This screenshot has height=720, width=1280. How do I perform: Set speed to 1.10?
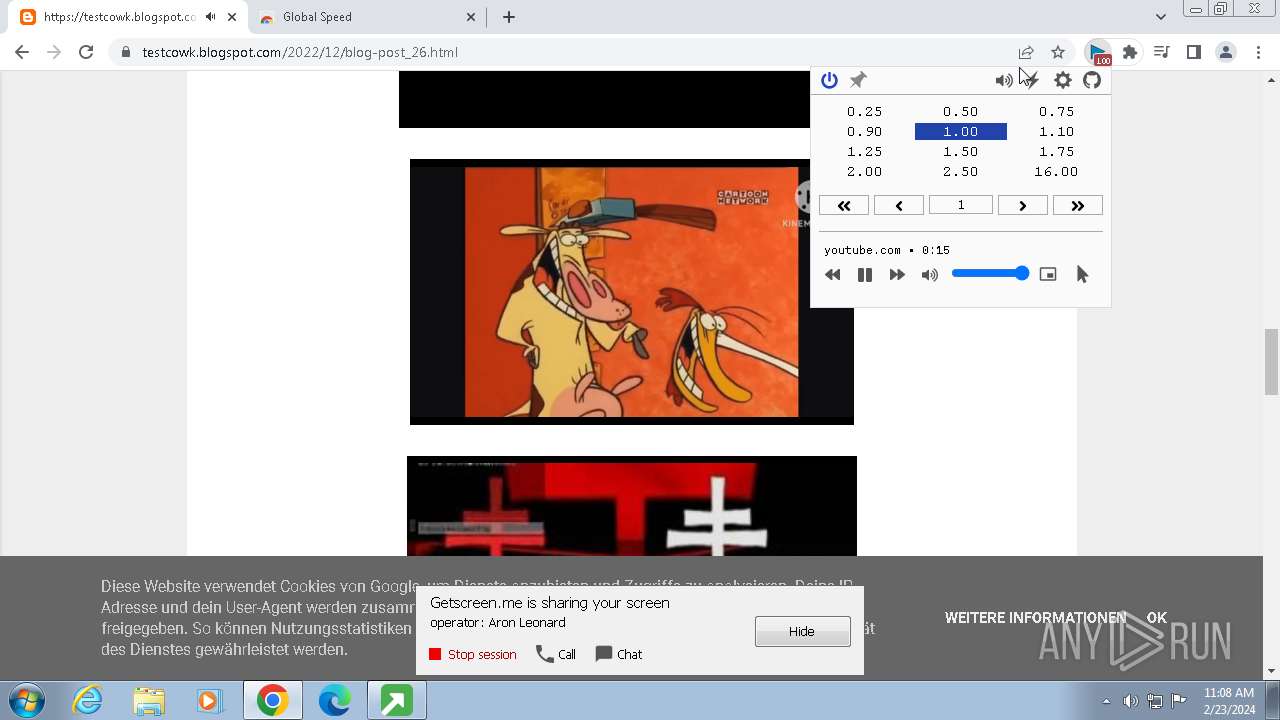[x=1057, y=131]
